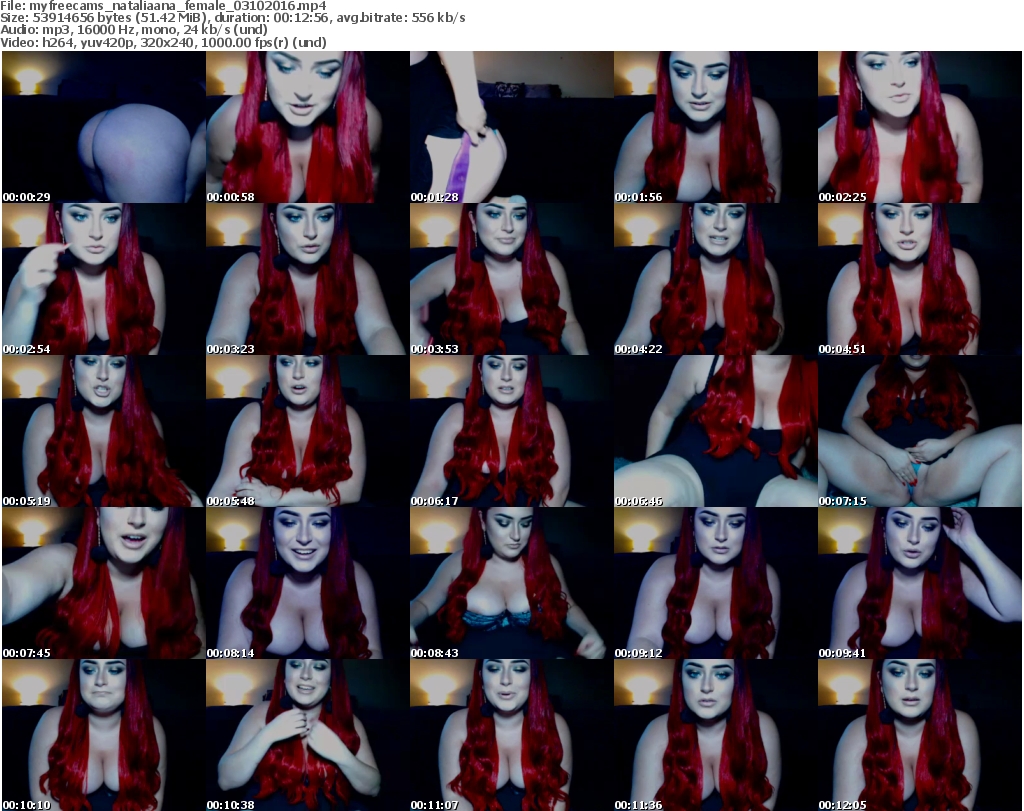The image size is (1024, 811).
Task: Click the file name line at the top
Action: [163, 6]
